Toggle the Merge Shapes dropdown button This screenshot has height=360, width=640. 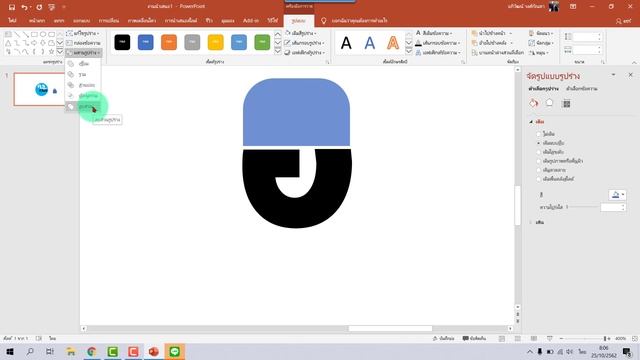pos(83,53)
